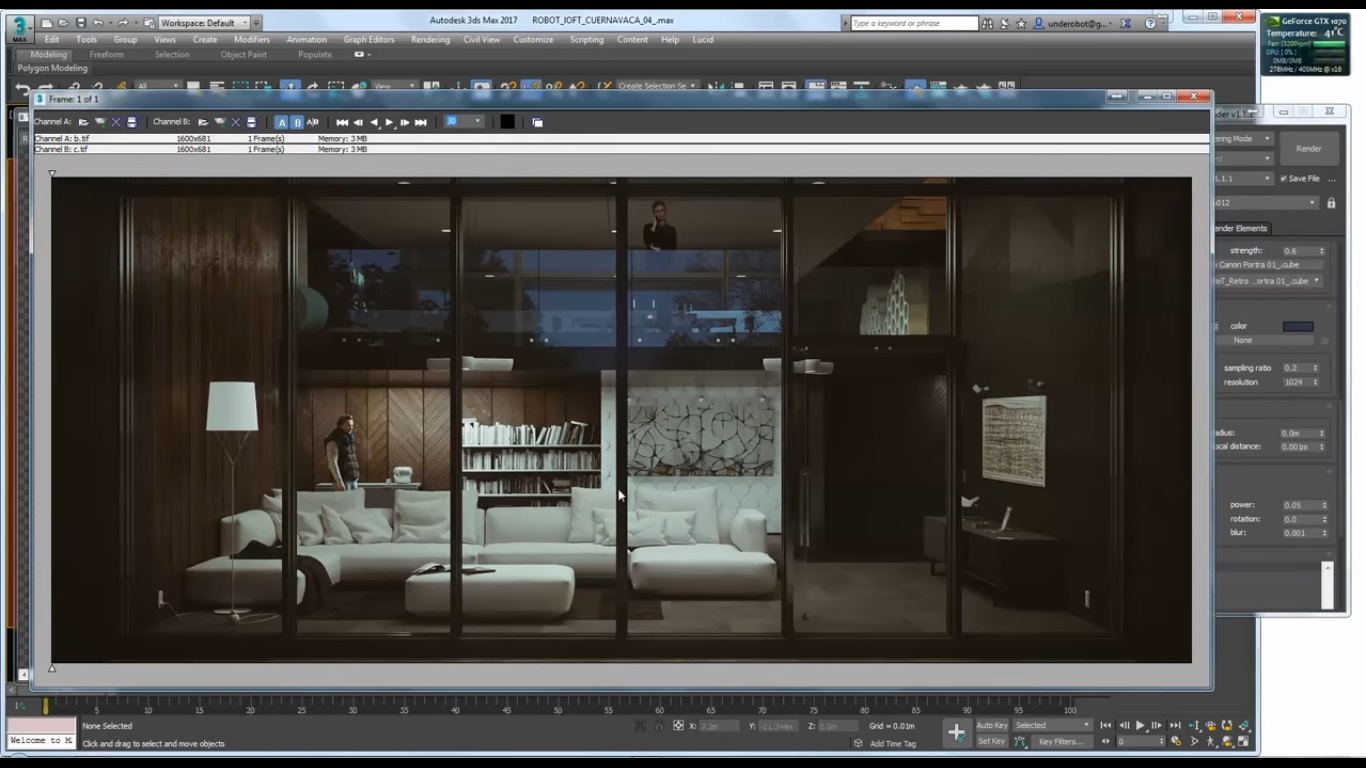
Task: Click the X coordinate input field
Action: click(x=718, y=726)
